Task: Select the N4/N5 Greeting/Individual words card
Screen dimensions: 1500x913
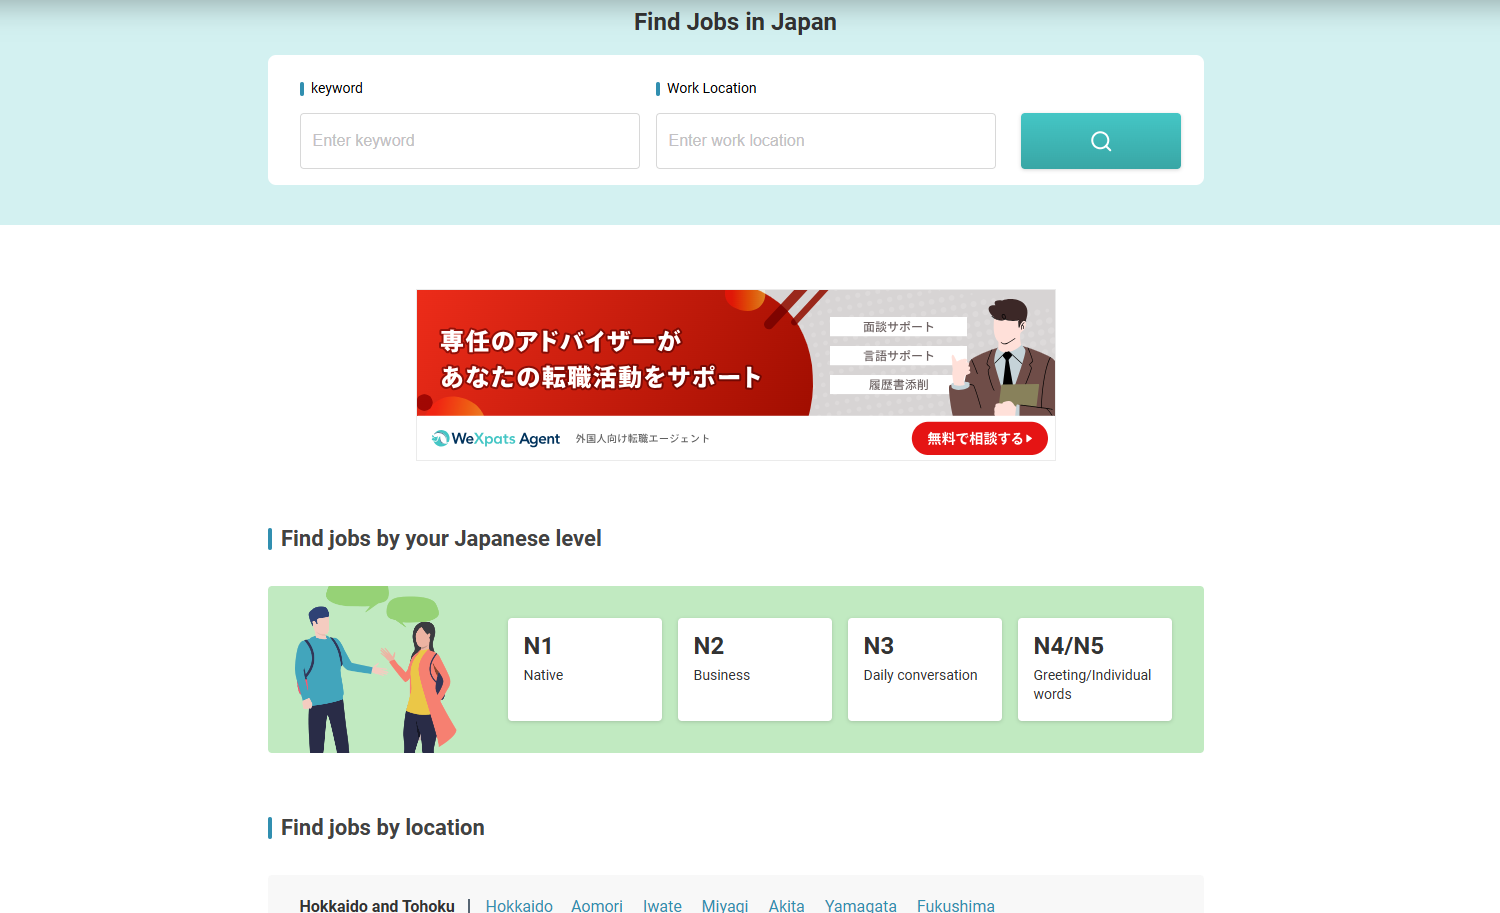Action: [1094, 668]
